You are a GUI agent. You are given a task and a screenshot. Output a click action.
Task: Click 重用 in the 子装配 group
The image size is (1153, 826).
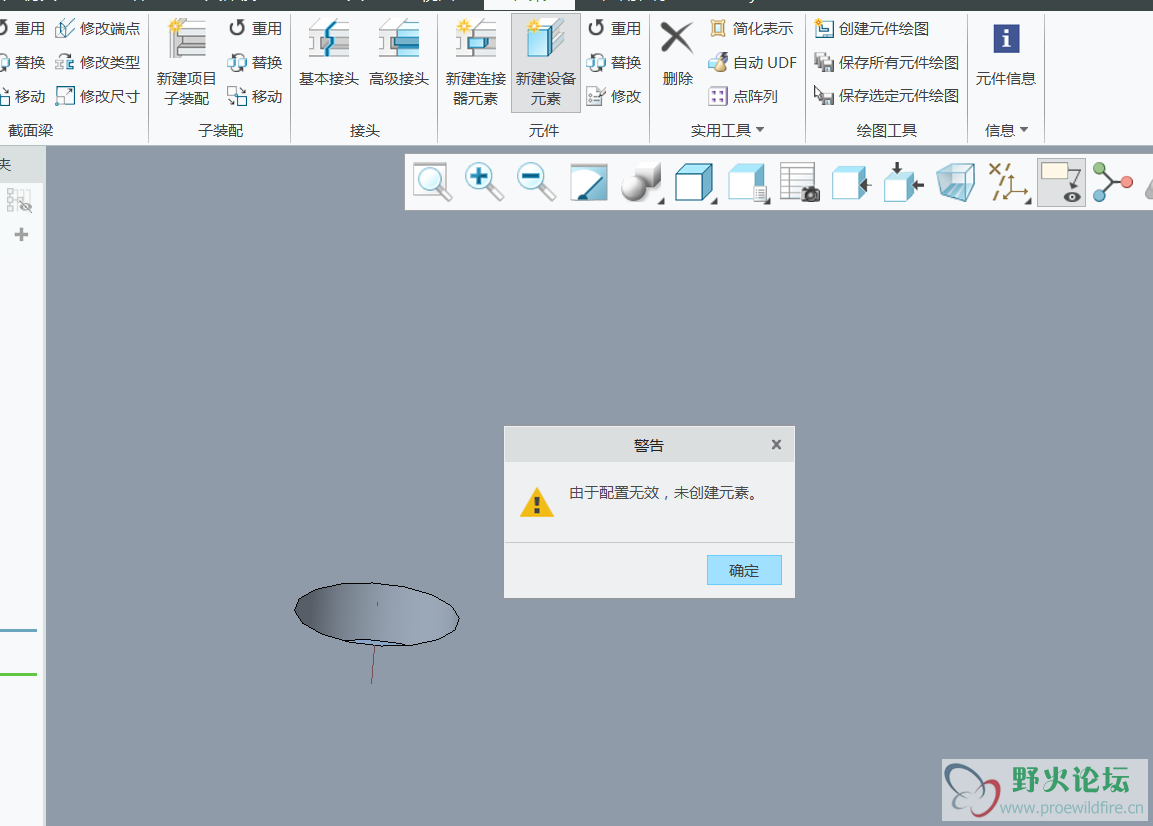pyautogui.click(x=255, y=29)
